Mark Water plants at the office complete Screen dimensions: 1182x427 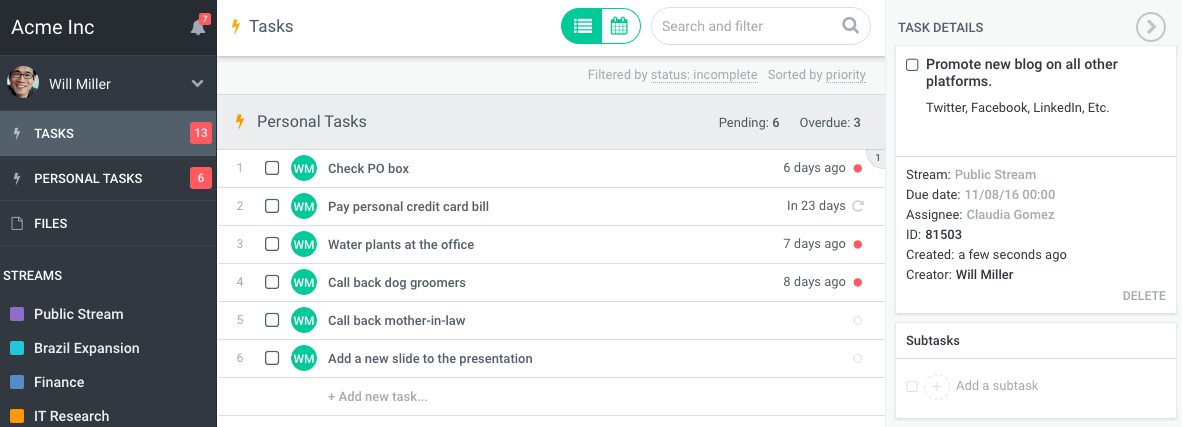272,244
